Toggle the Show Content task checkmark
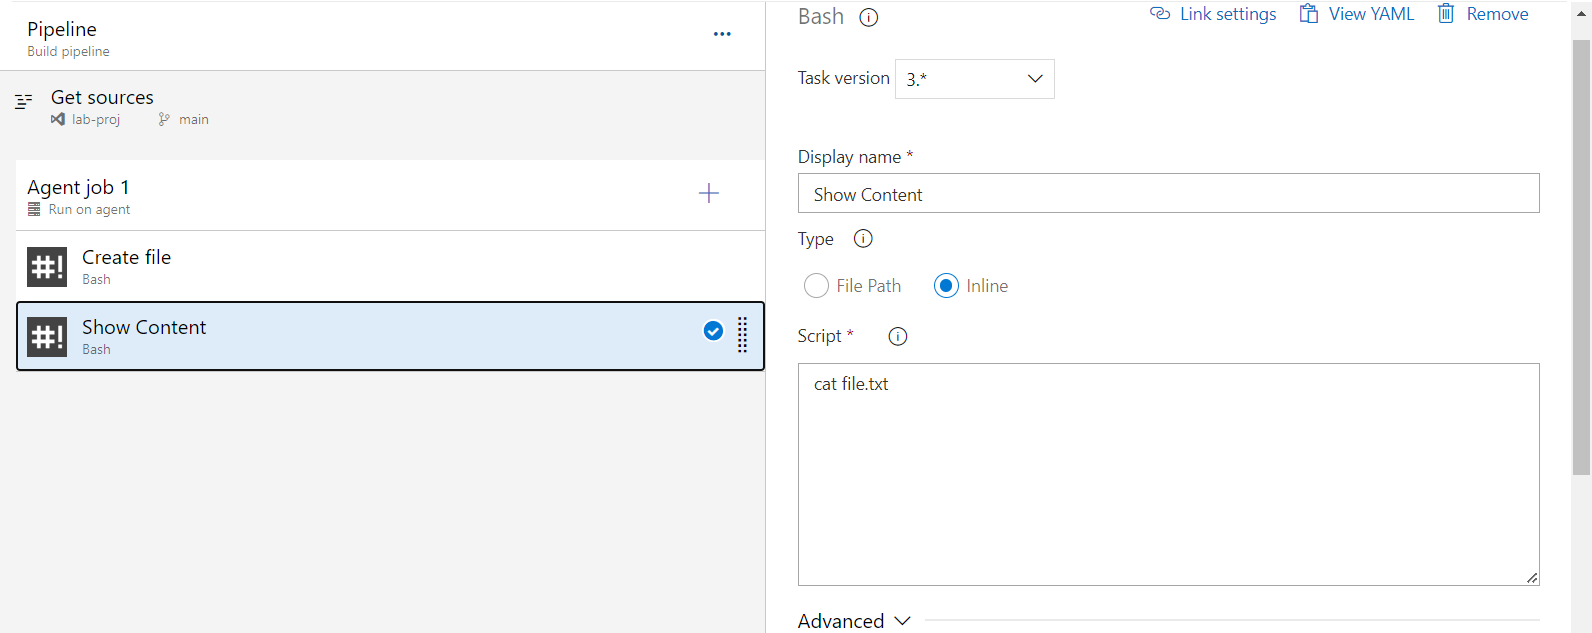 713,331
